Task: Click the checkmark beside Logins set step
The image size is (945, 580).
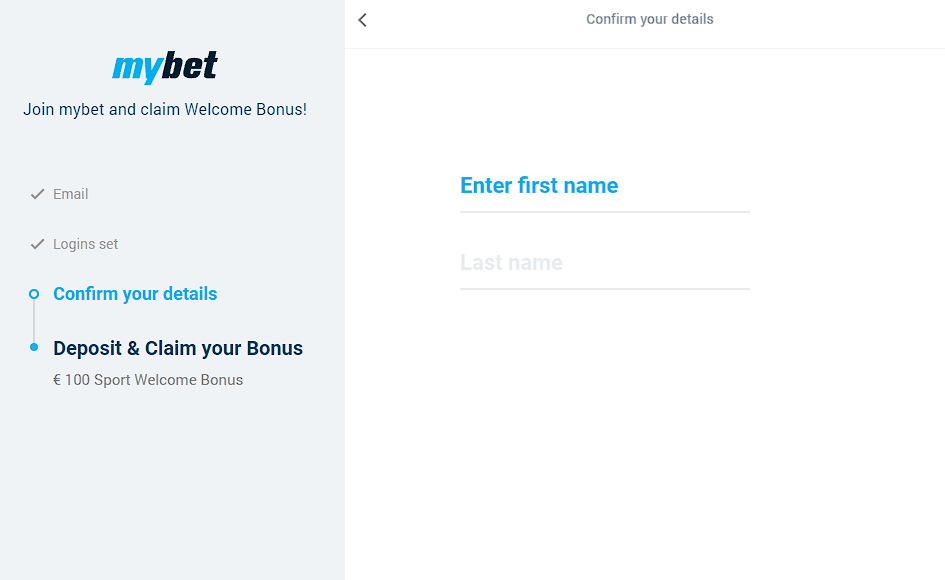Action: coord(37,244)
